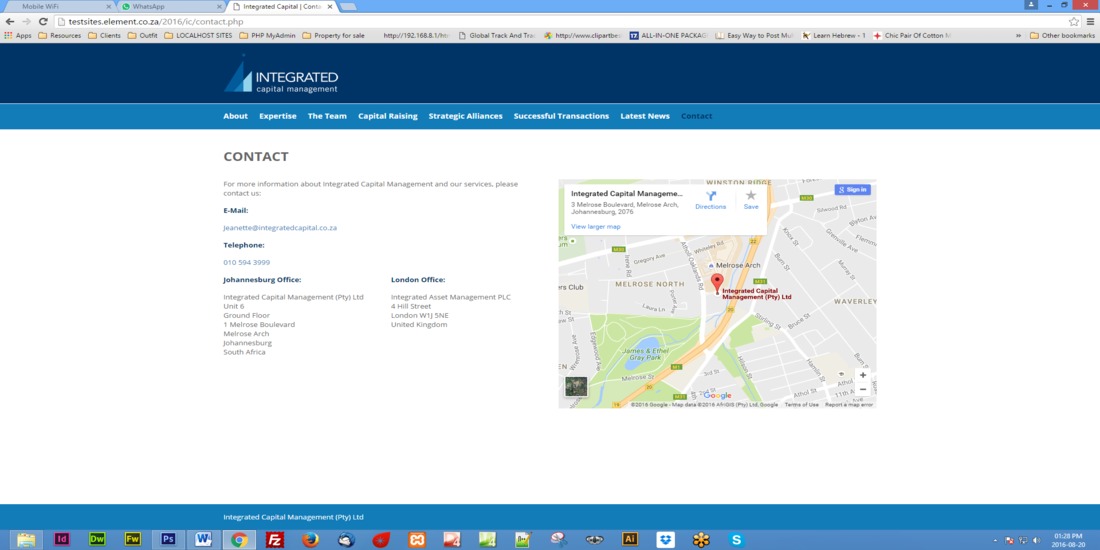
Task: Open Dreamweaver from the taskbar
Action: [x=98, y=539]
